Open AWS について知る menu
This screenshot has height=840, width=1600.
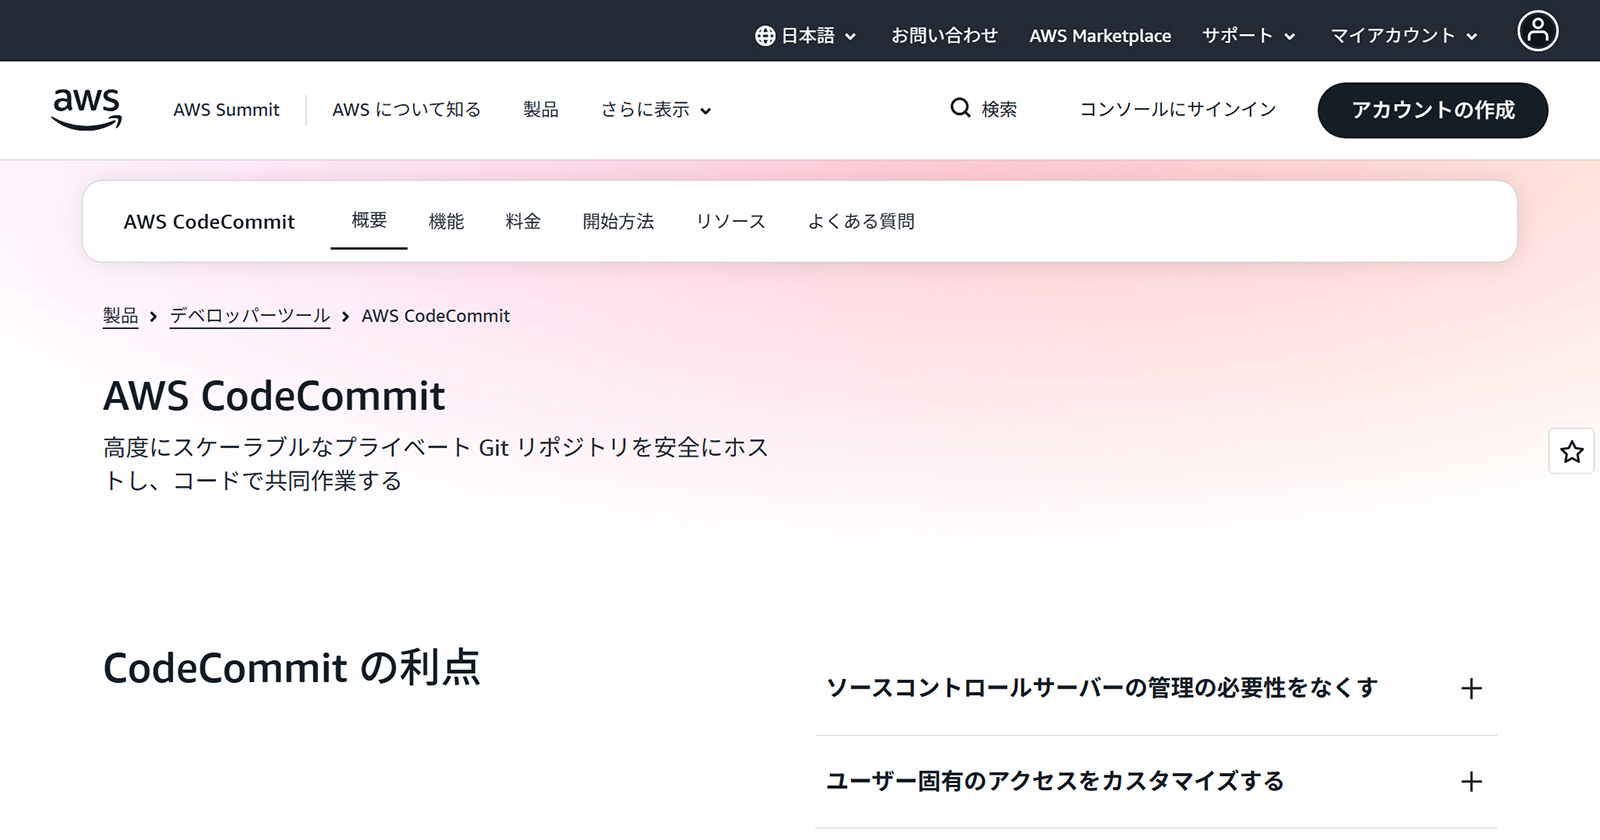tap(406, 110)
